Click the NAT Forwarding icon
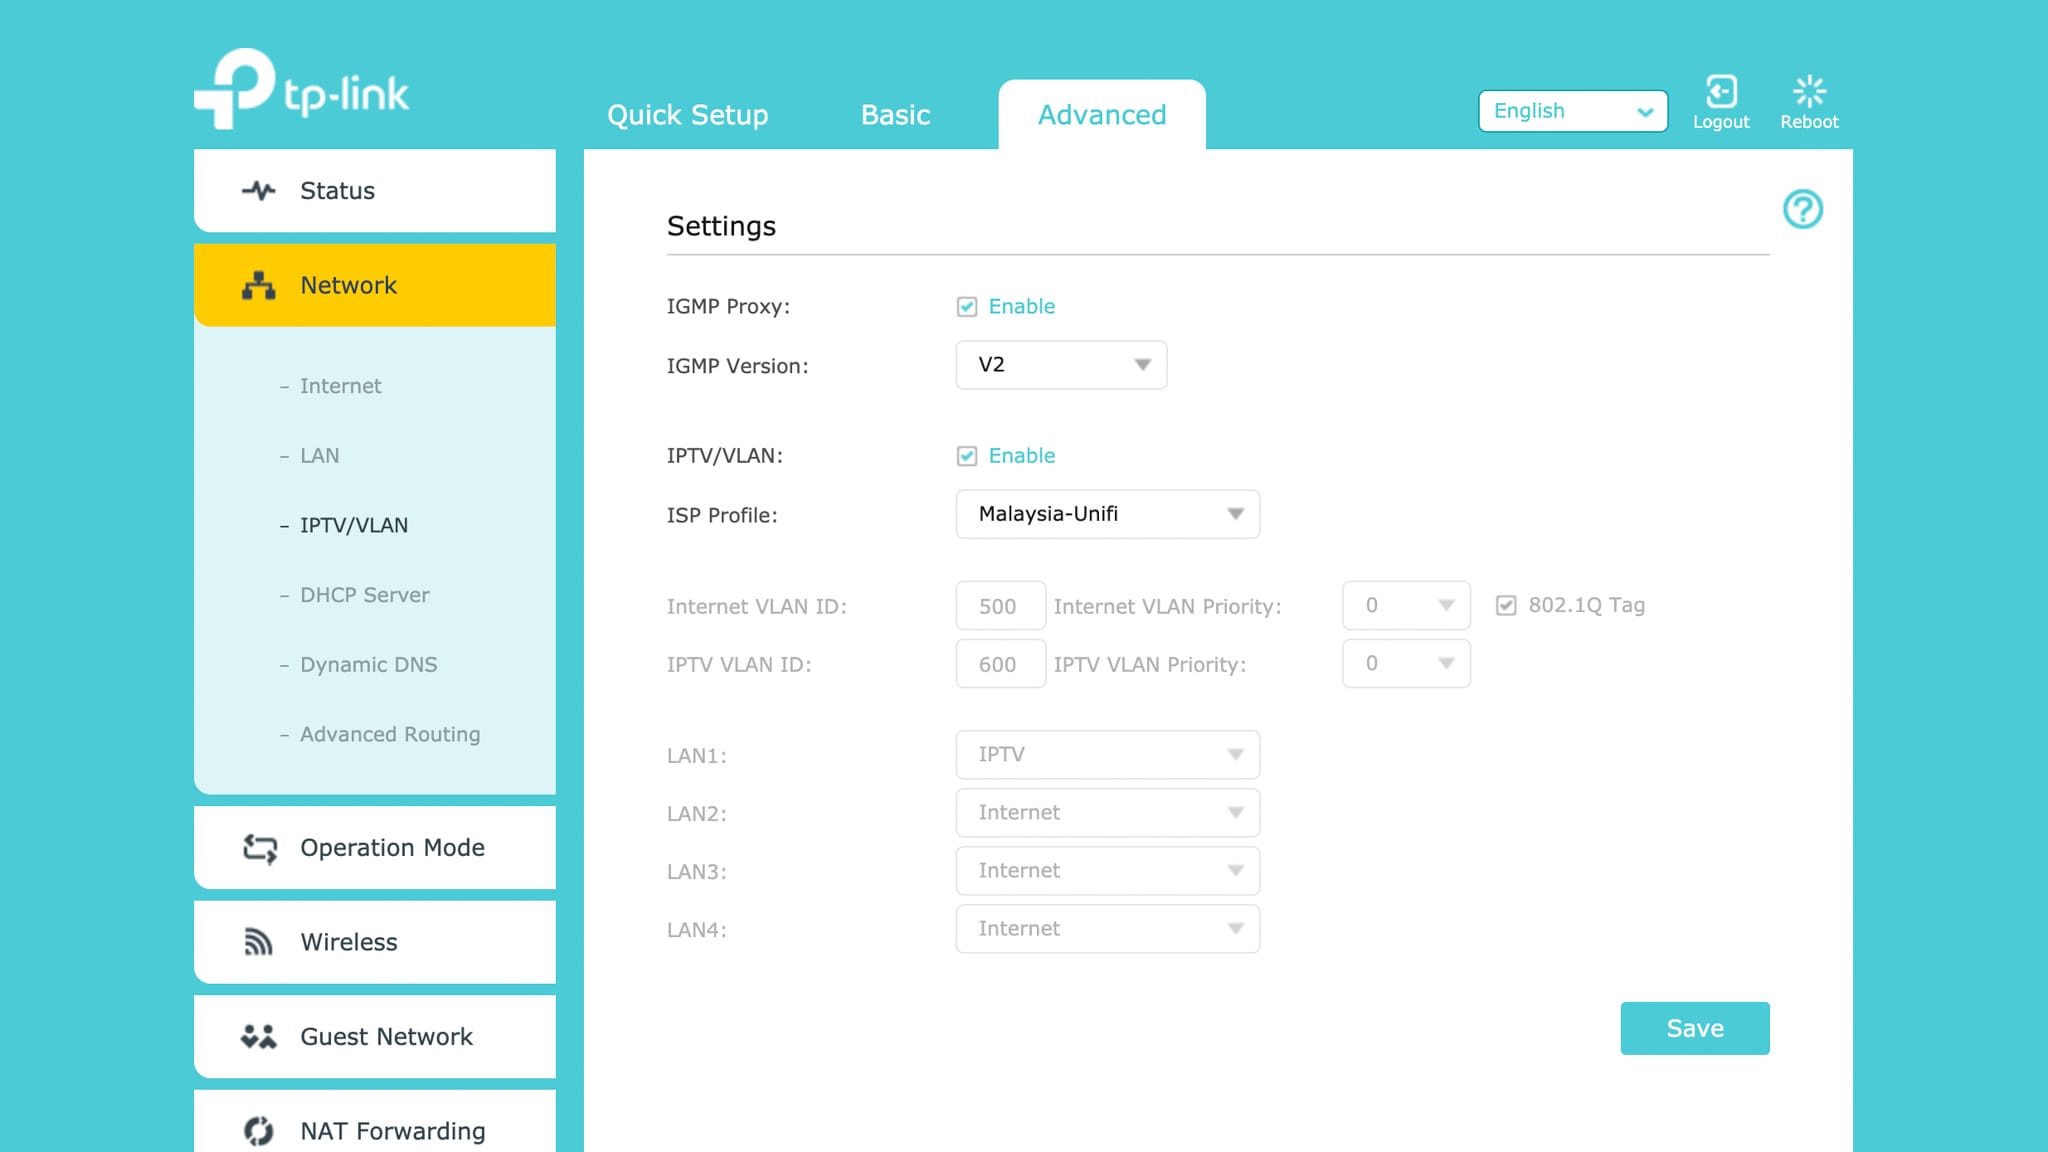The image size is (2048, 1152). point(259,1131)
